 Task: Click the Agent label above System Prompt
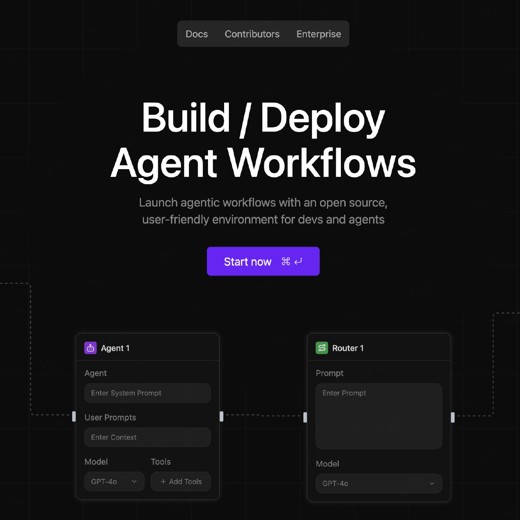pos(95,373)
